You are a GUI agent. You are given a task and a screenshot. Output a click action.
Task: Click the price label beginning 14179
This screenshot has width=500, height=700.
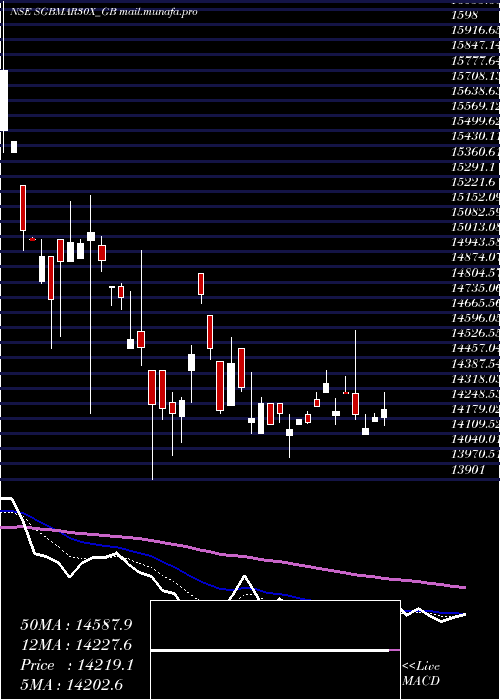[475, 410]
